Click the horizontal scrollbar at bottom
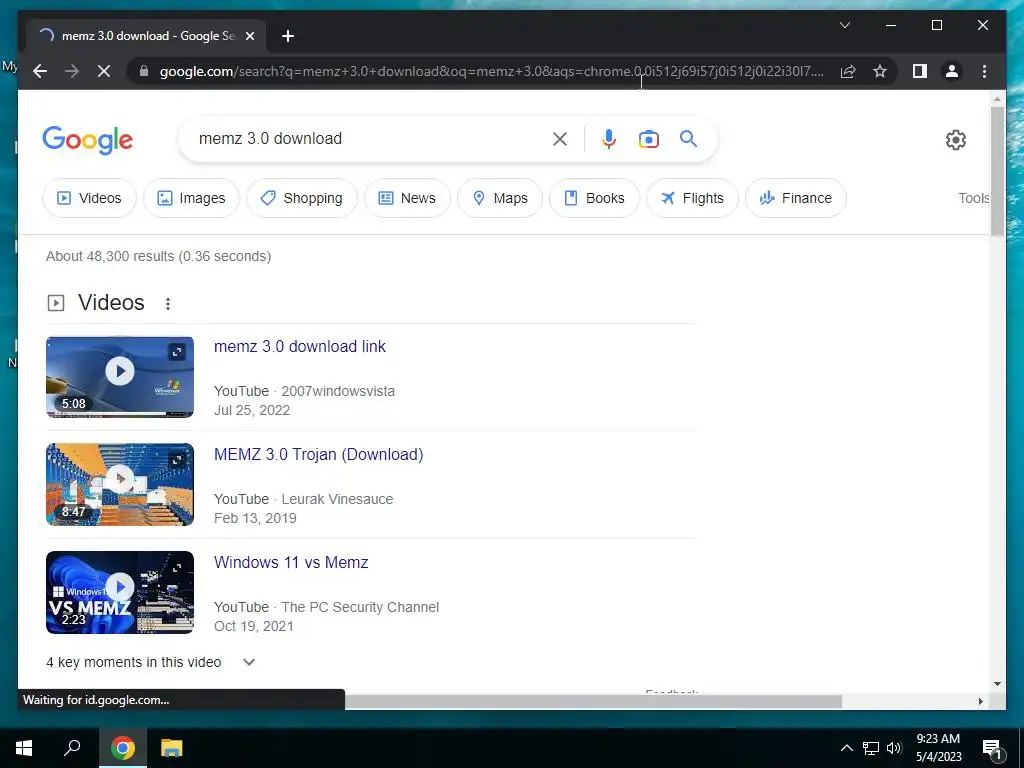The image size is (1024, 768). 593,701
